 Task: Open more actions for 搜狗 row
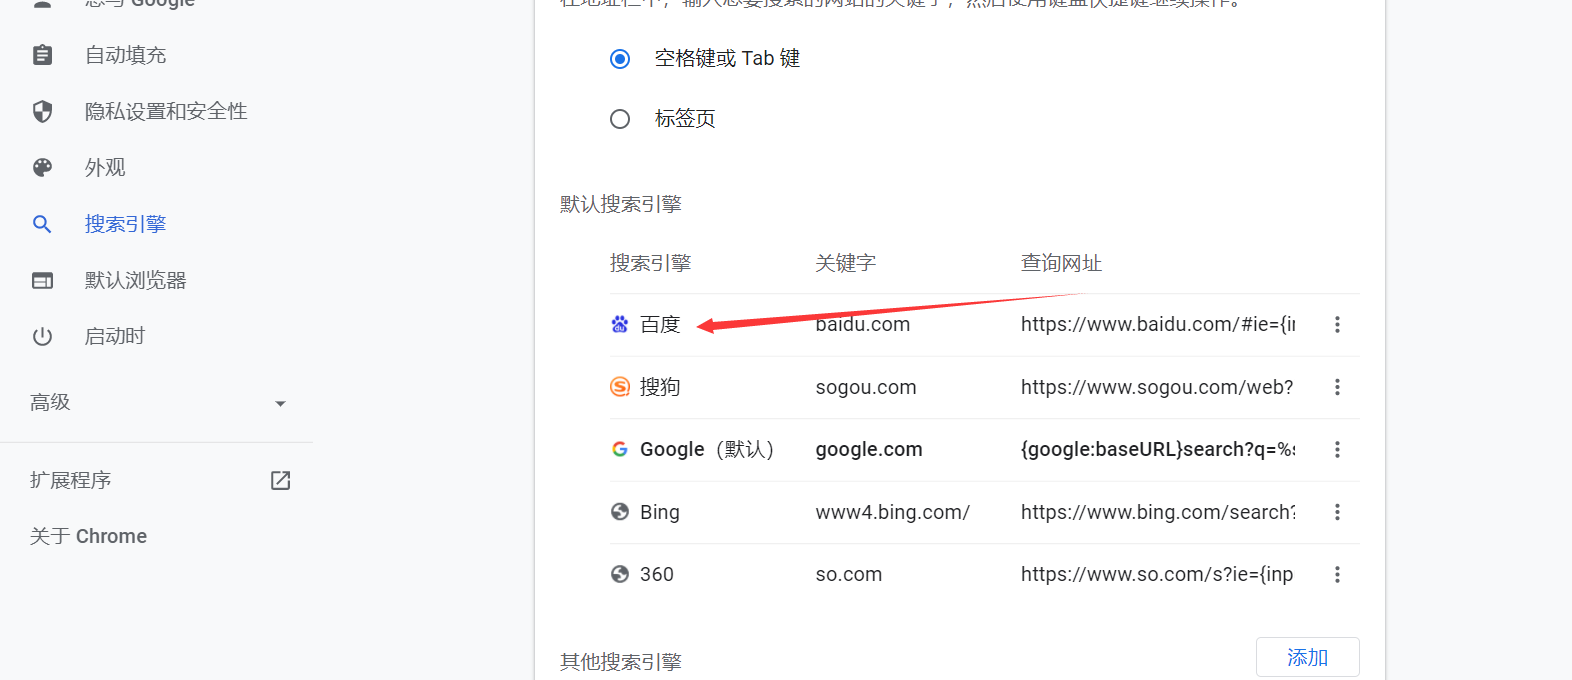1337,387
